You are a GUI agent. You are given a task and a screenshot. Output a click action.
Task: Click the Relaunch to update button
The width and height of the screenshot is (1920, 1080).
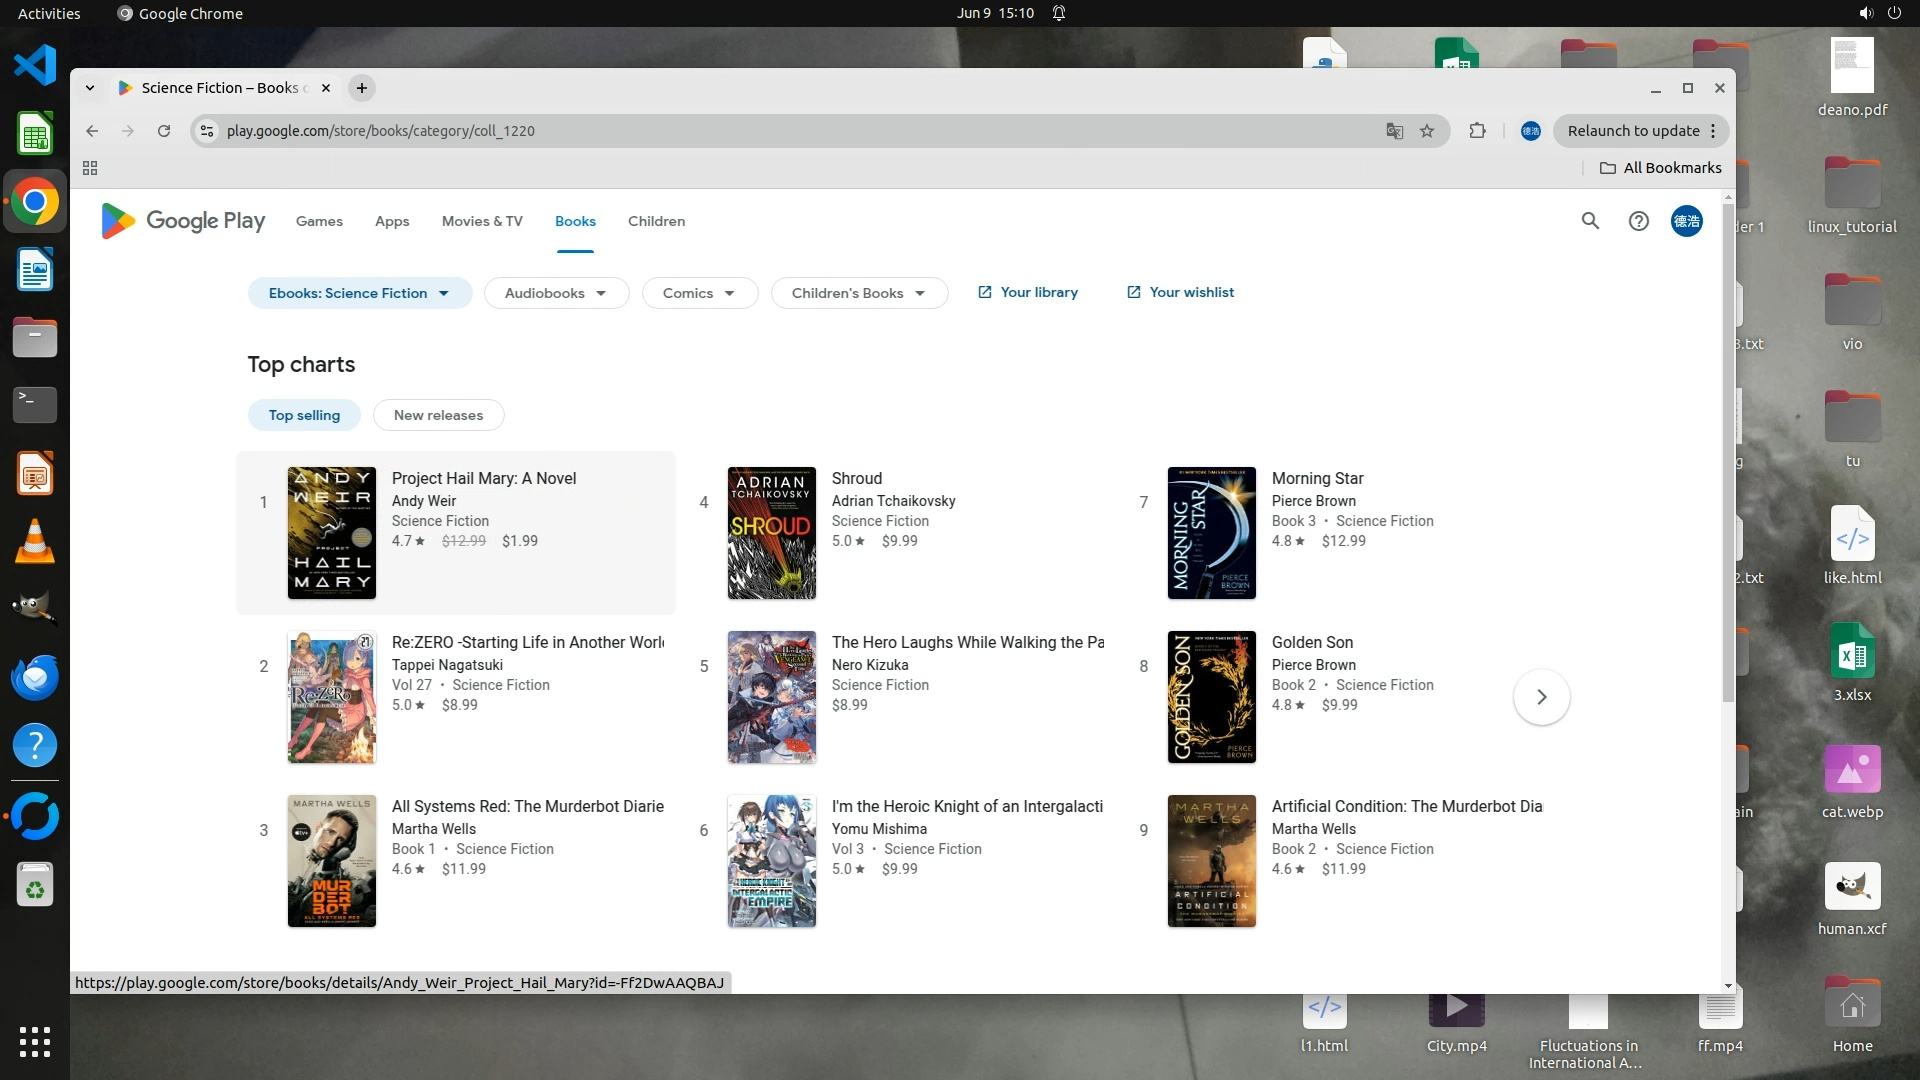[1633, 131]
